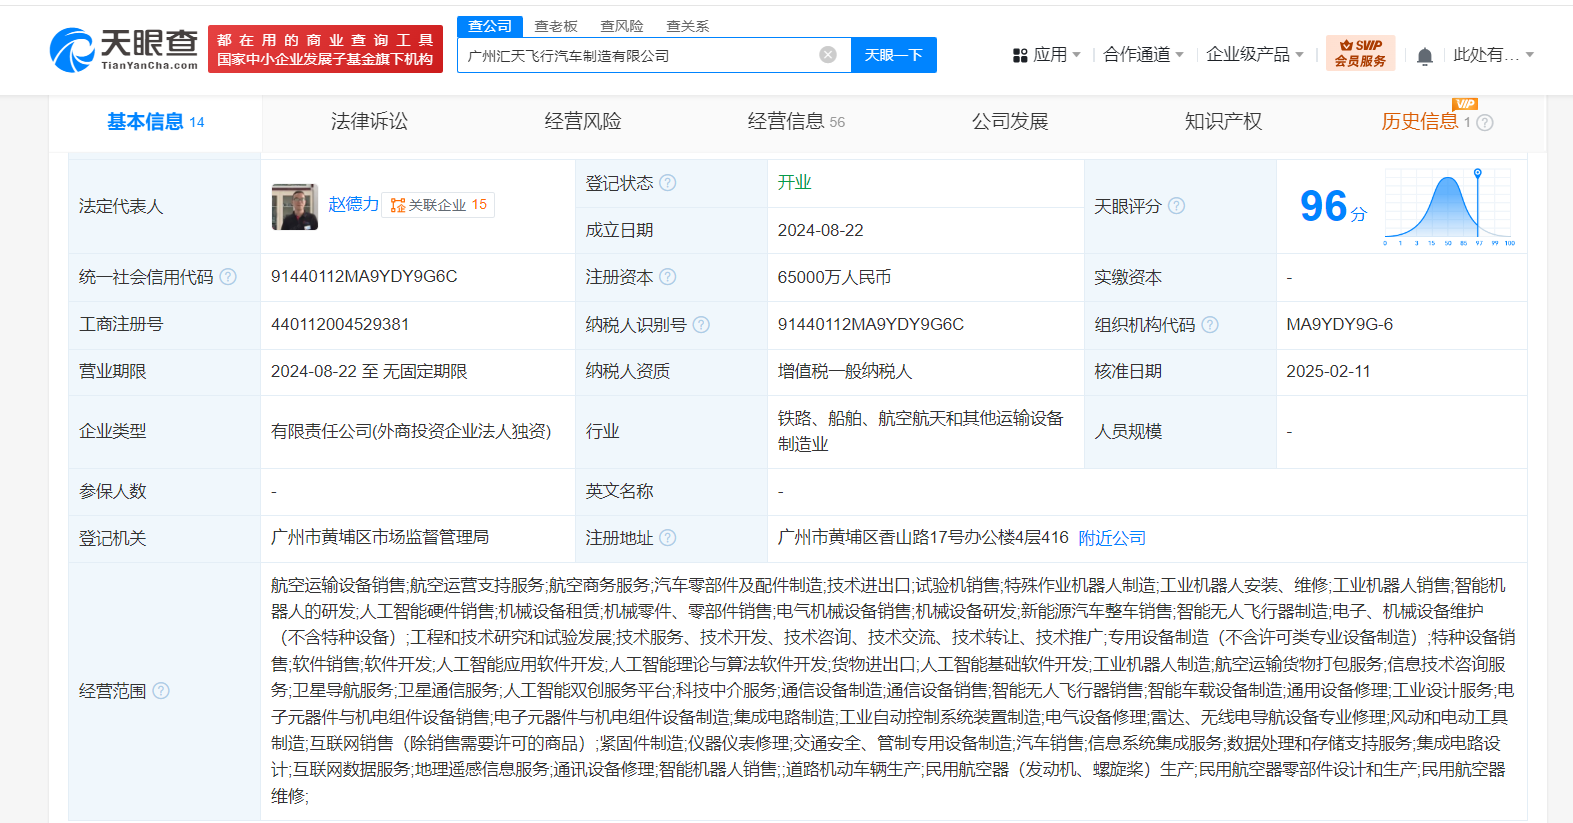
Task: Open the 企业级产品 dropdown
Action: [1254, 55]
